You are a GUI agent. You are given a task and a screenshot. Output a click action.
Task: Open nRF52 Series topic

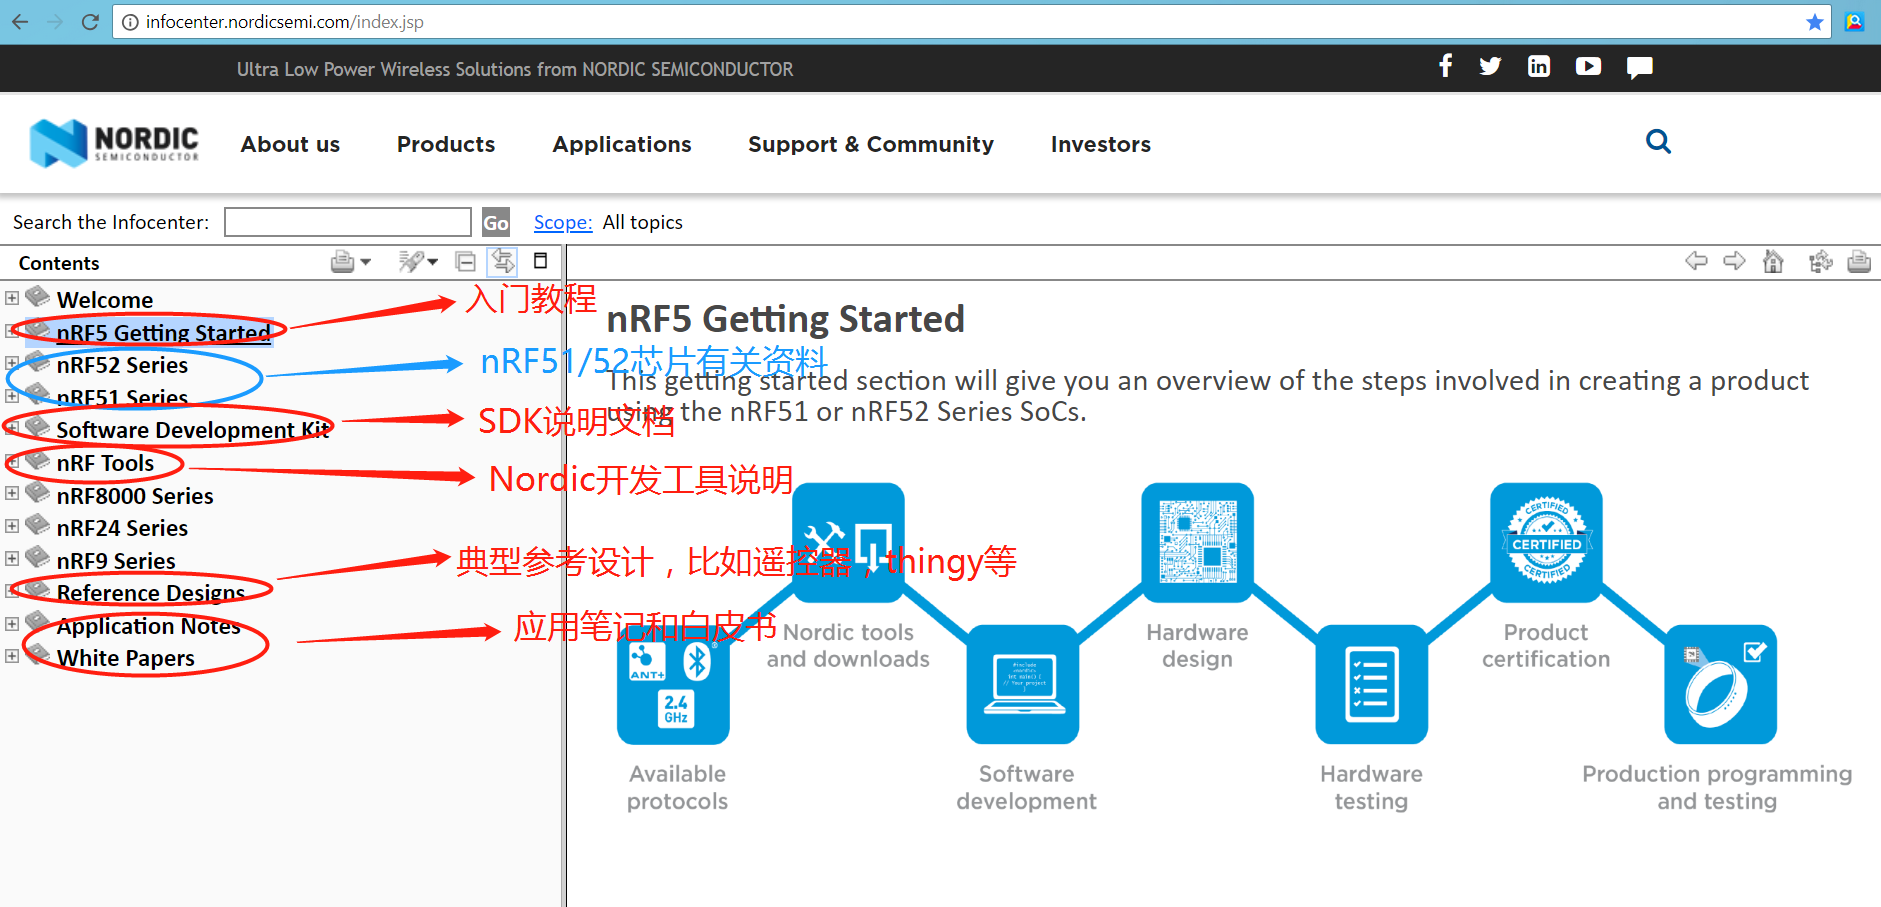coord(122,365)
